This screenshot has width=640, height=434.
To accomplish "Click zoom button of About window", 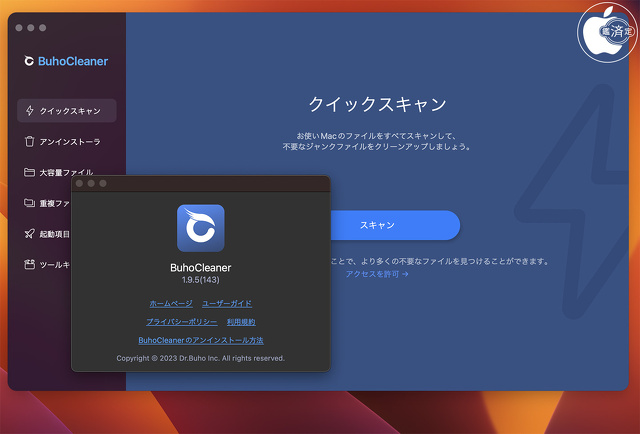I will (103, 183).
